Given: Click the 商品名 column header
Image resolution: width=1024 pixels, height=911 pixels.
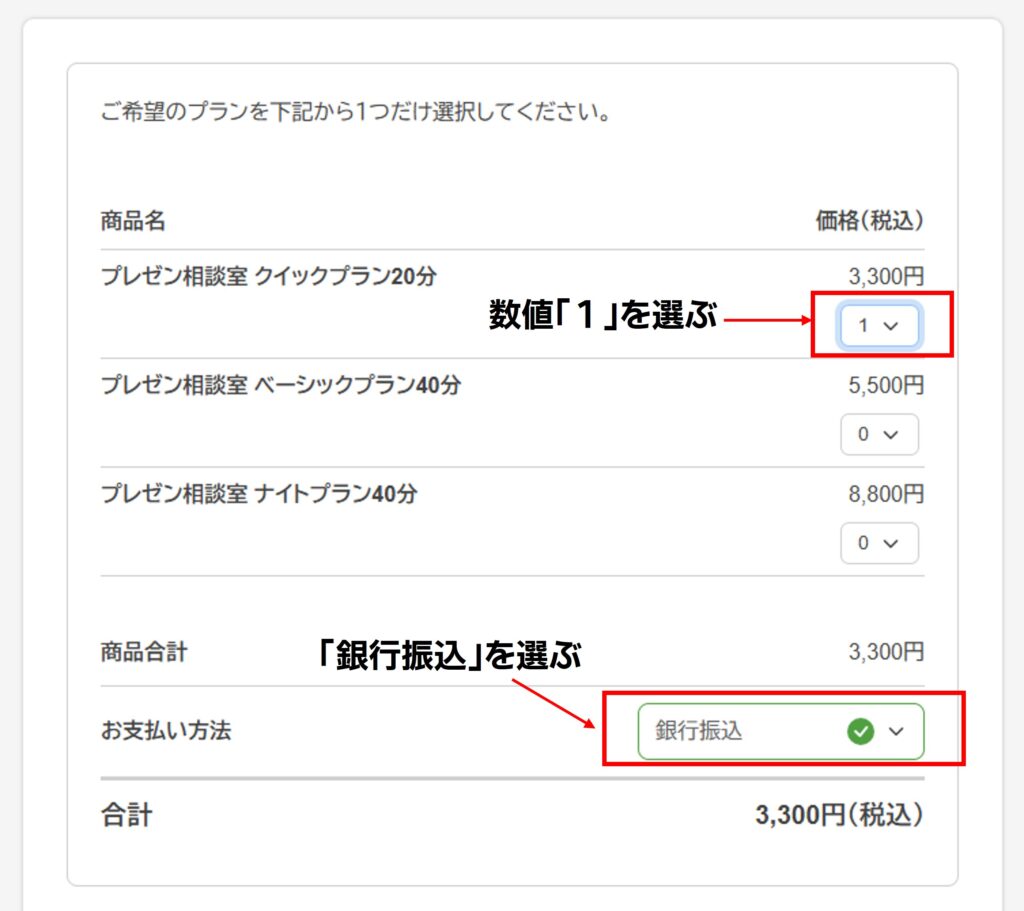Looking at the screenshot, I should click(133, 221).
